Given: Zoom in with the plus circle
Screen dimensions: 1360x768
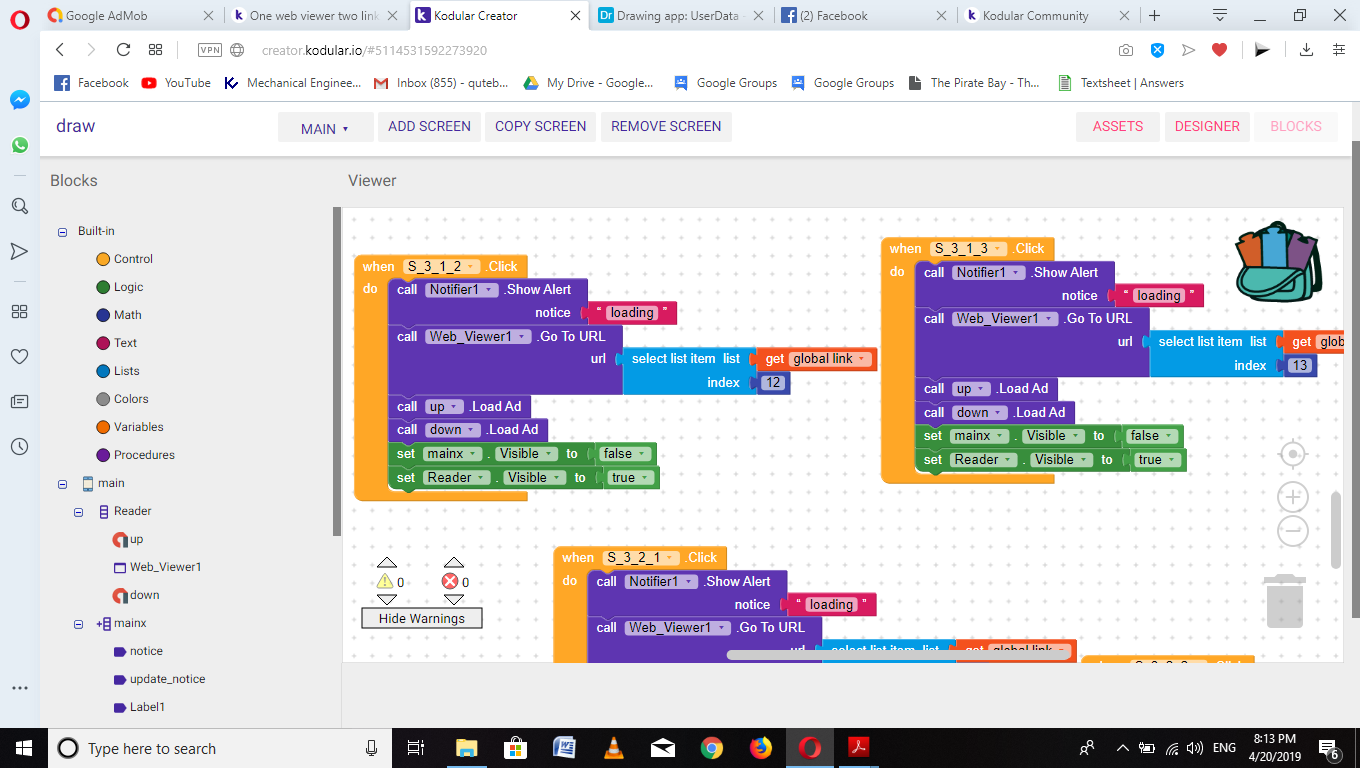Looking at the screenshot, I should point(1293,497).
